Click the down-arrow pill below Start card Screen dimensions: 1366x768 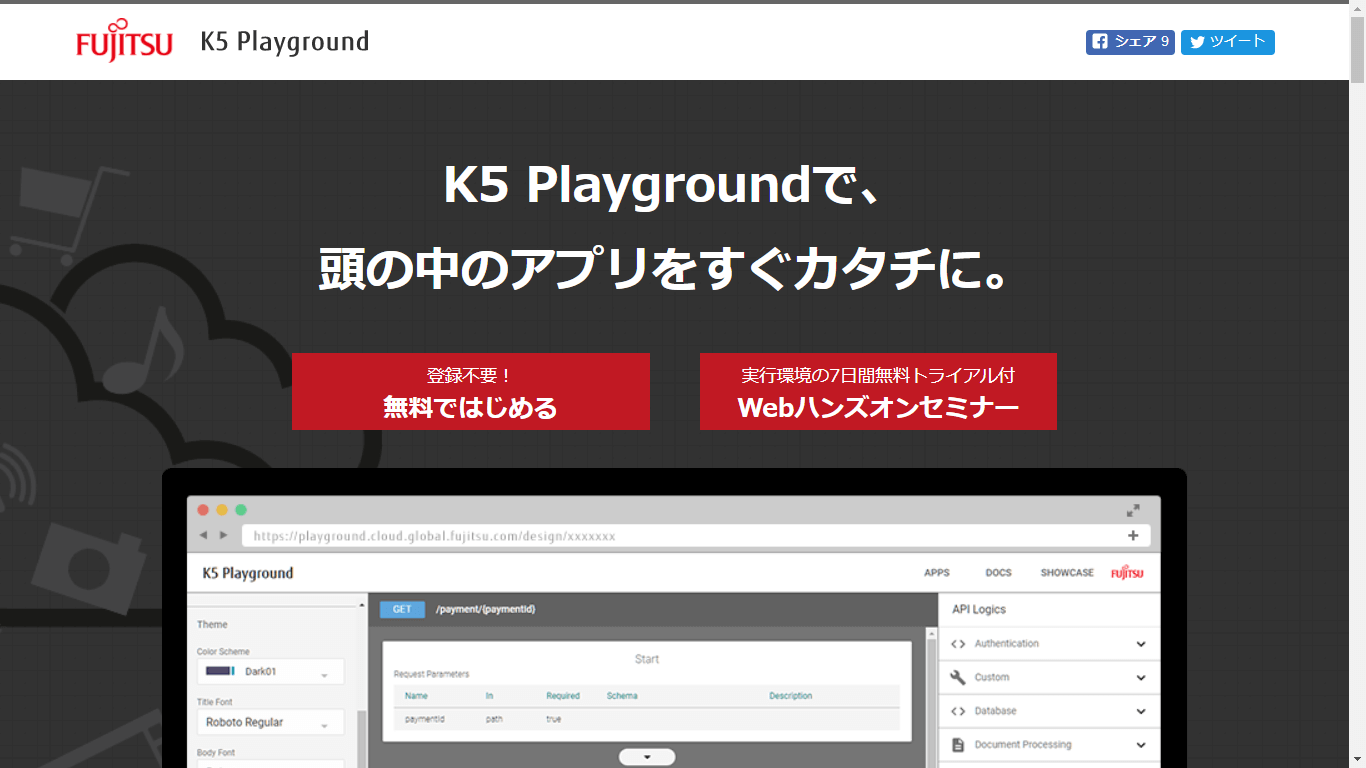(x=647, y=757)
